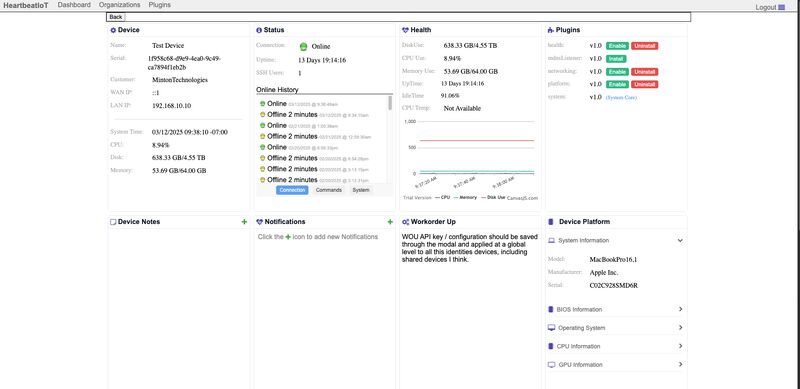Click the heart icon beside Health heading
This screenshot has height=389, width=800.
coord(405,30)
